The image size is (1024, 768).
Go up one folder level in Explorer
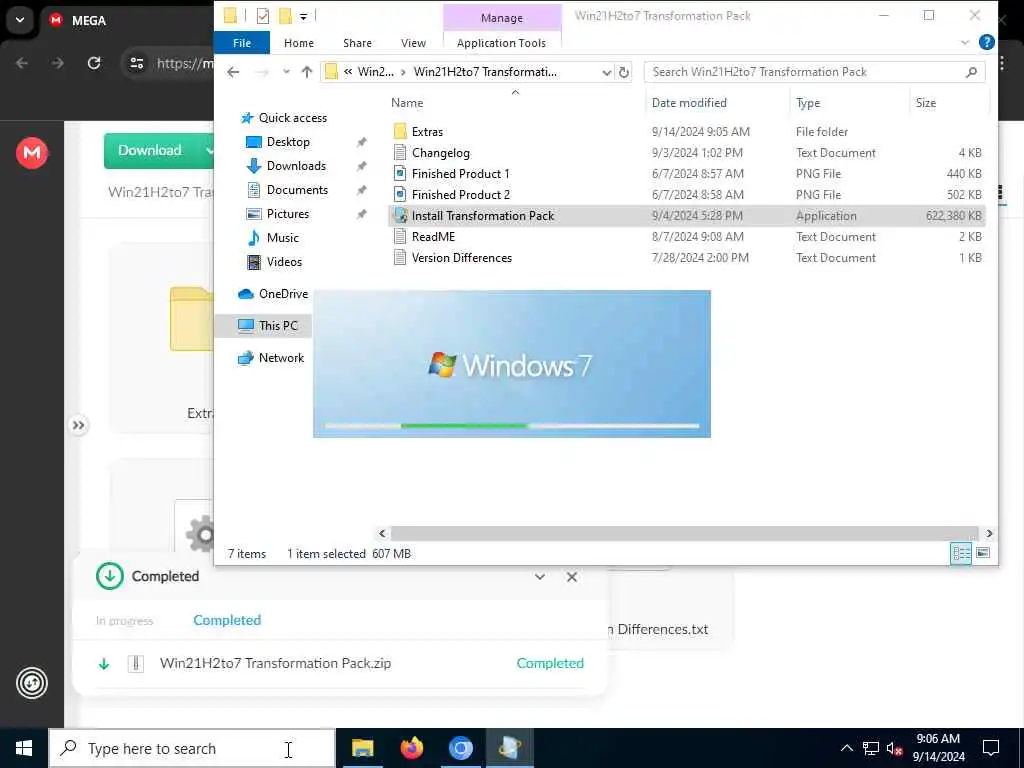tap(306, 72)
